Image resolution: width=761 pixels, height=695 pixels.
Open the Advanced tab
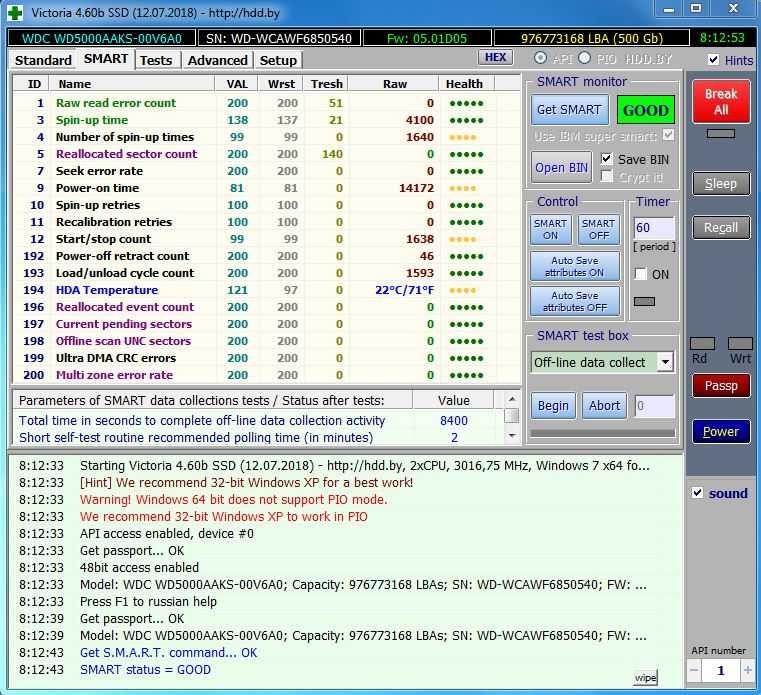click(x=217, y=60)
